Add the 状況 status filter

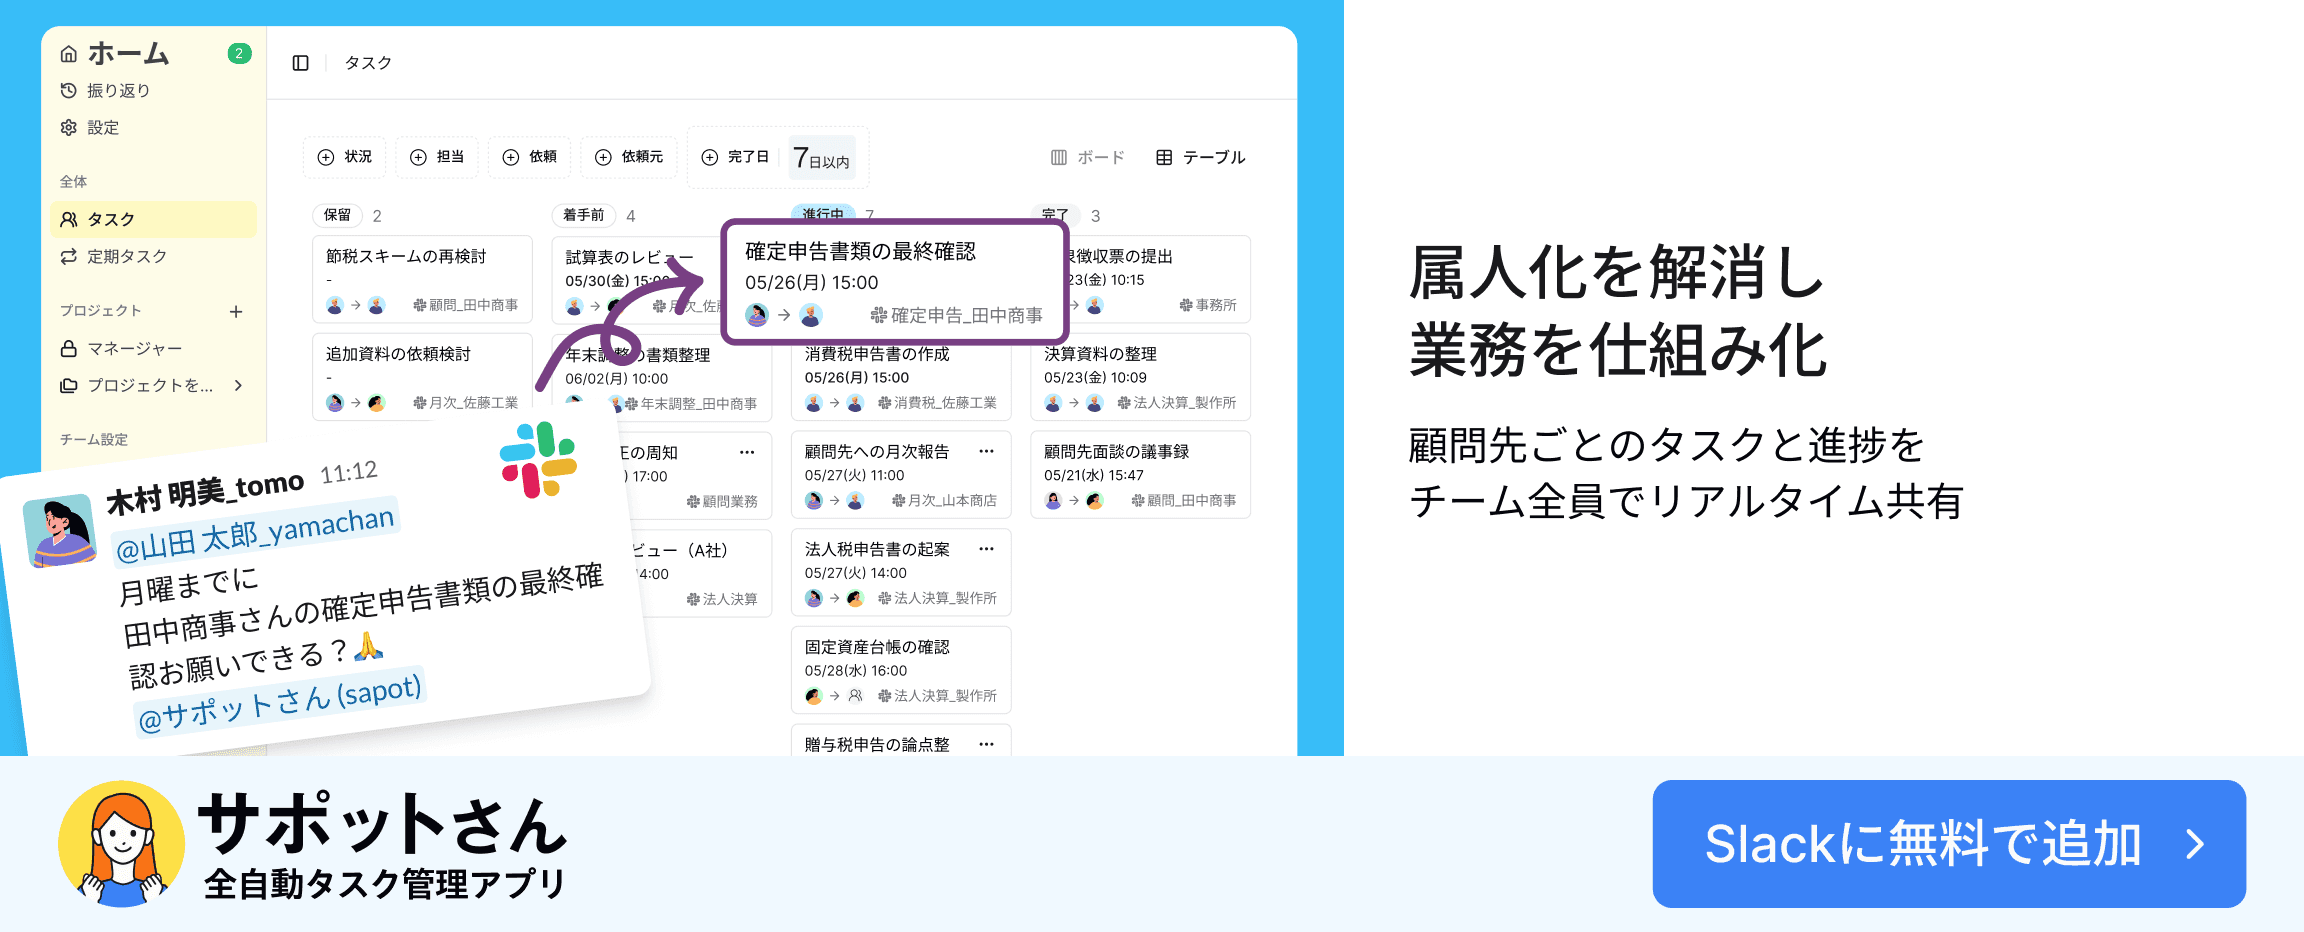pyautogui.click(x=344, y=157)
